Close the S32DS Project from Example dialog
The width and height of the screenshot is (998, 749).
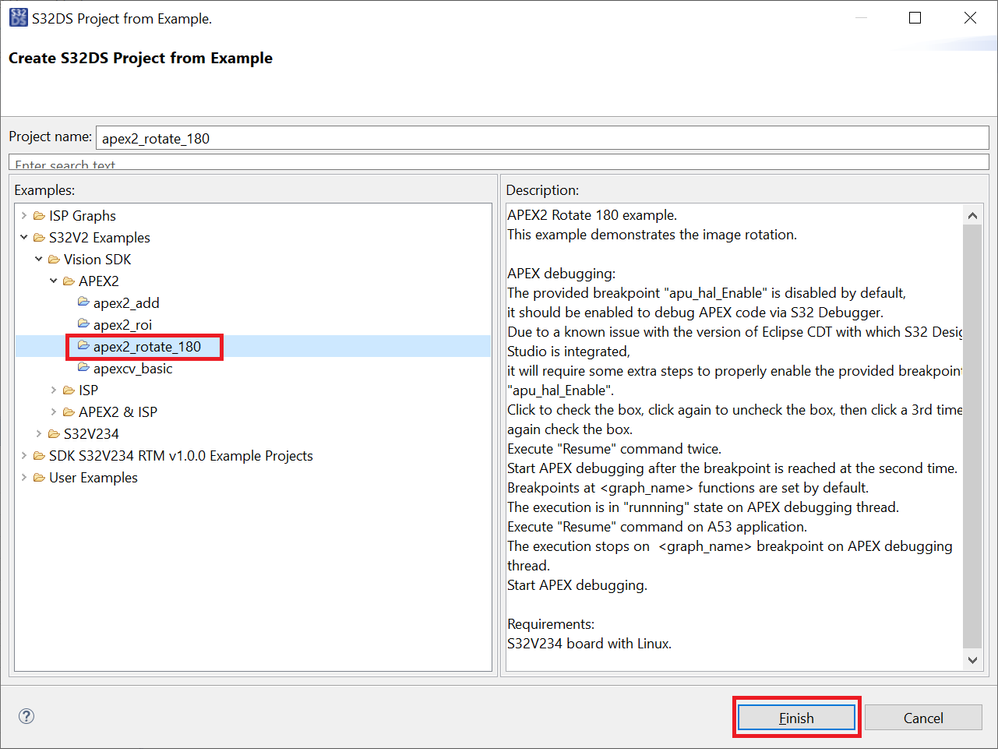click(970, 18)
